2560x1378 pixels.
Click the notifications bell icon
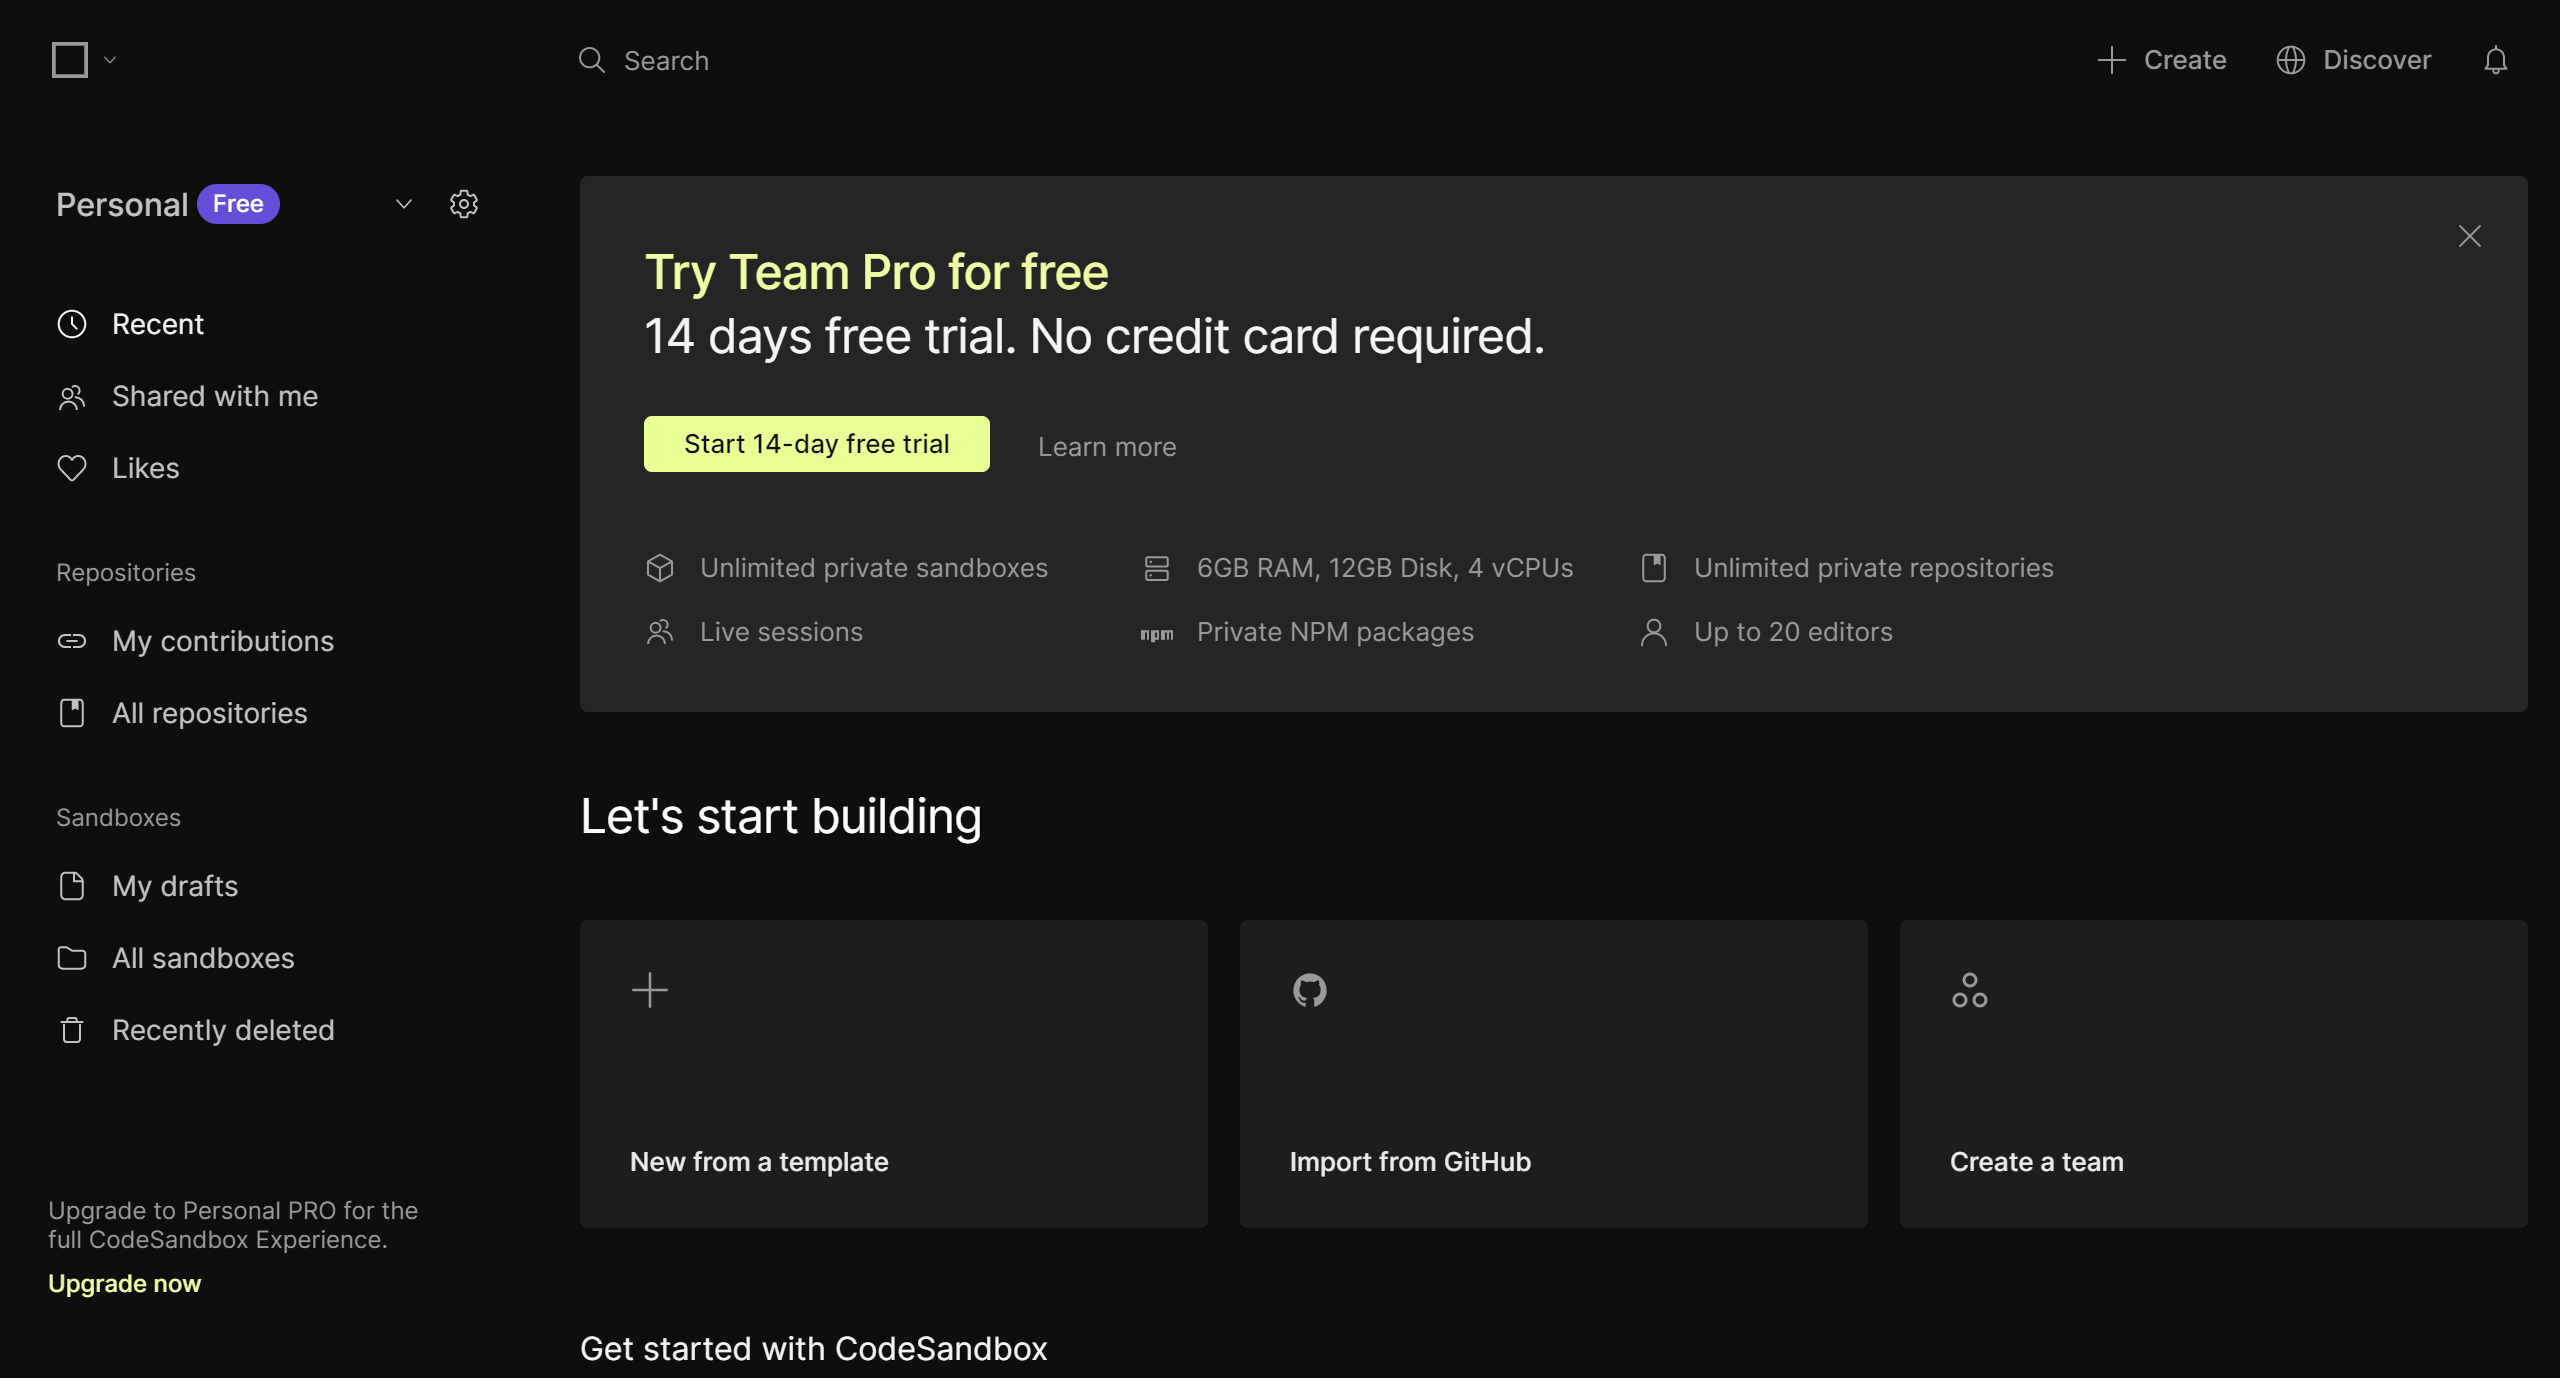[2495, 60]
